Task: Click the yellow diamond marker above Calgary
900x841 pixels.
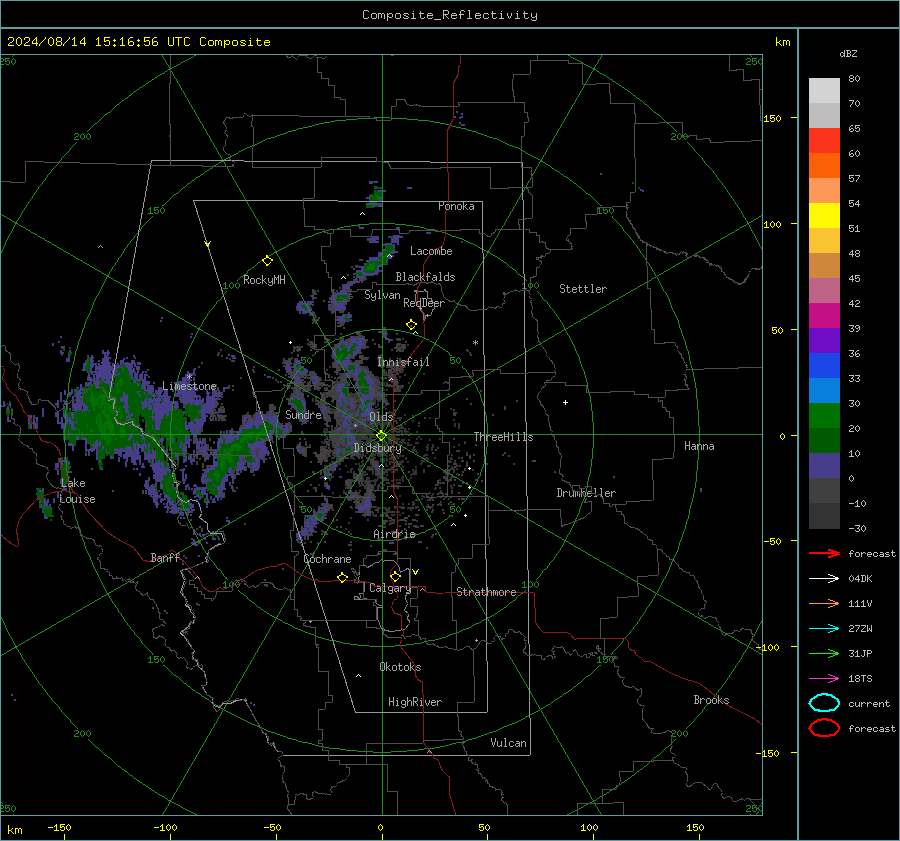Action: coord(395,576)
